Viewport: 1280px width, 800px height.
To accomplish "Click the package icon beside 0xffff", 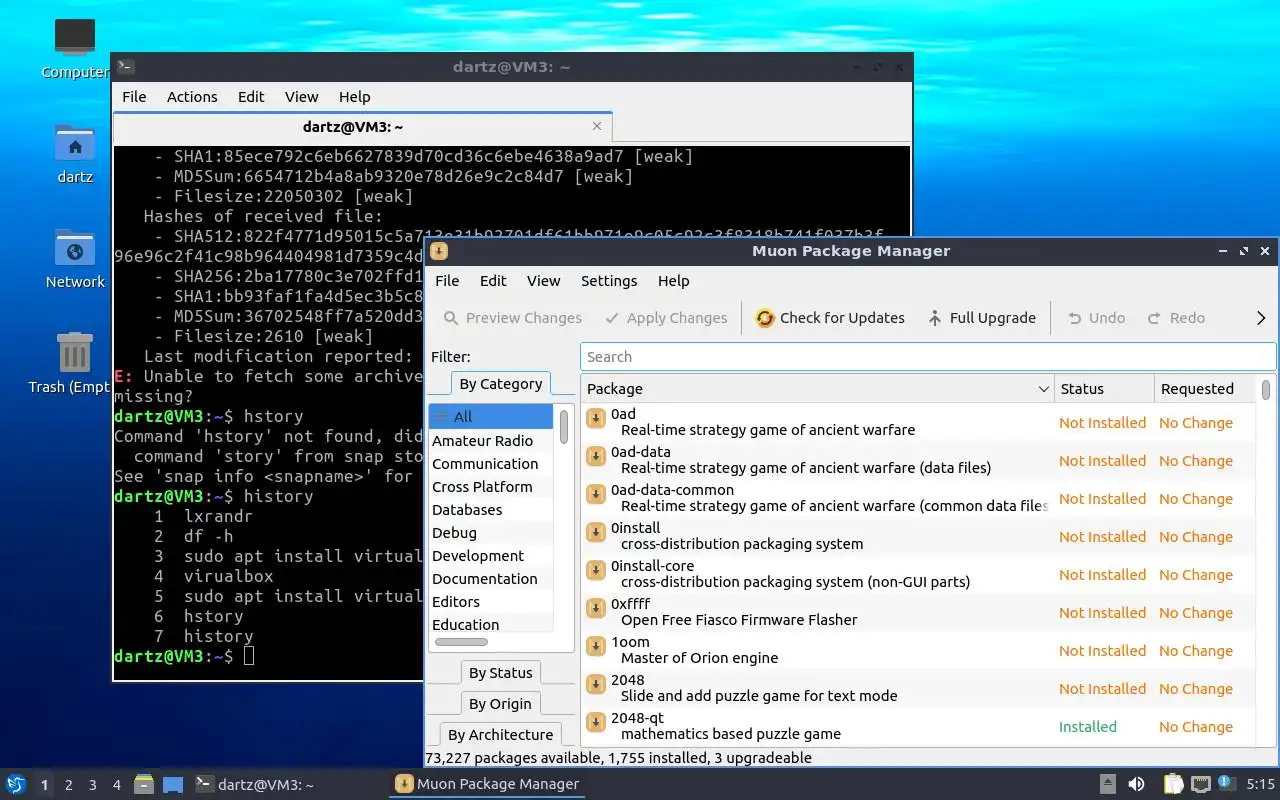I will [x=596, y=609].
